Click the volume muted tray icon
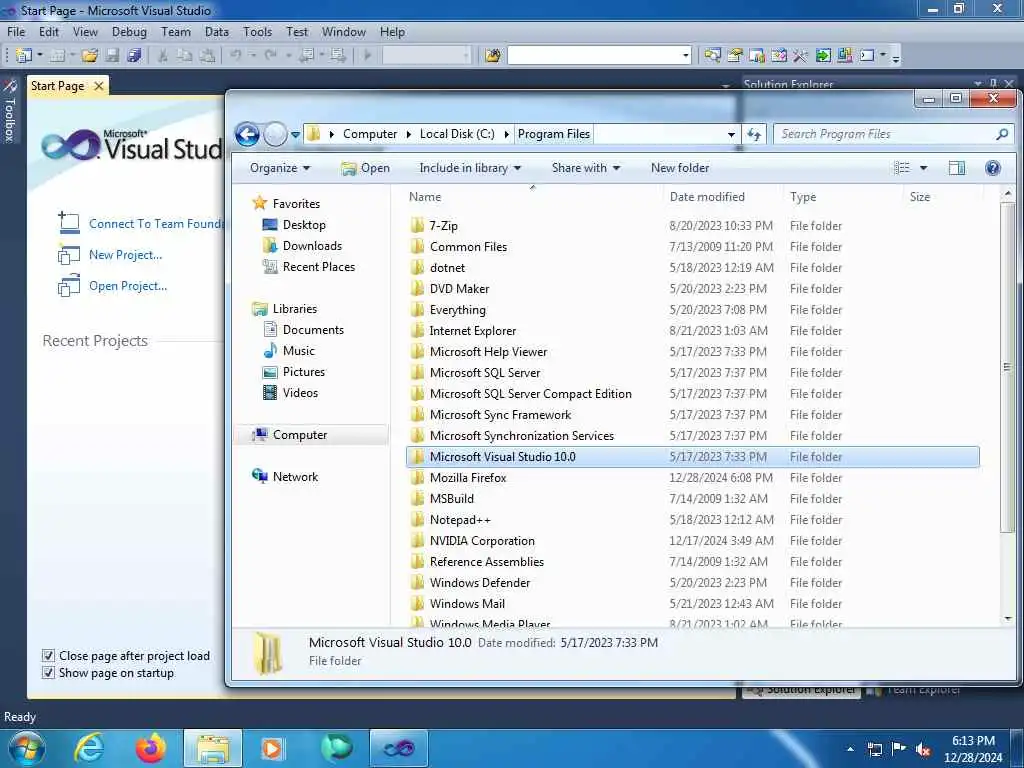 [x=923, y=750]
